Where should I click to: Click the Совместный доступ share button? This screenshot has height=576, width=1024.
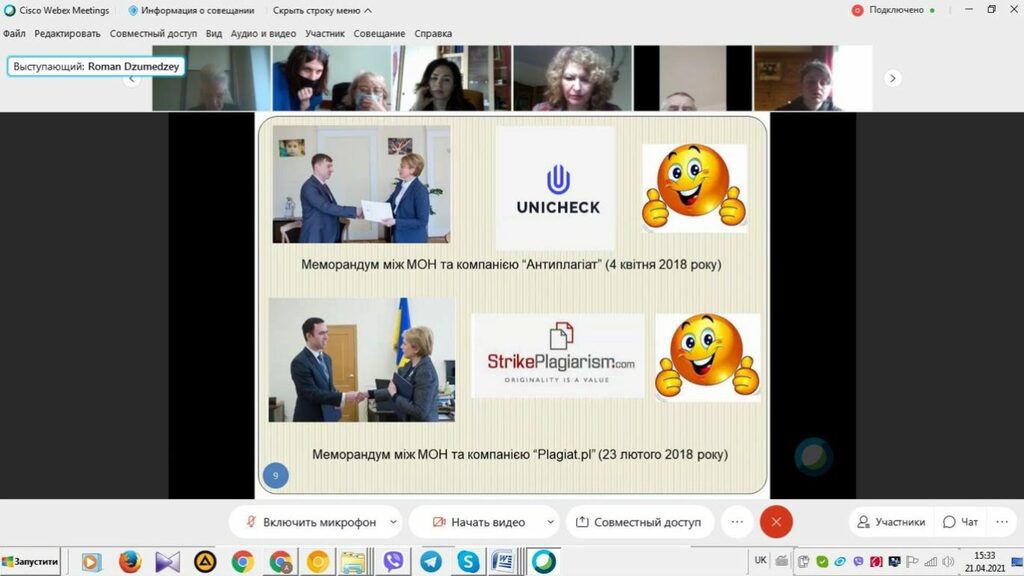pos(636,522)
